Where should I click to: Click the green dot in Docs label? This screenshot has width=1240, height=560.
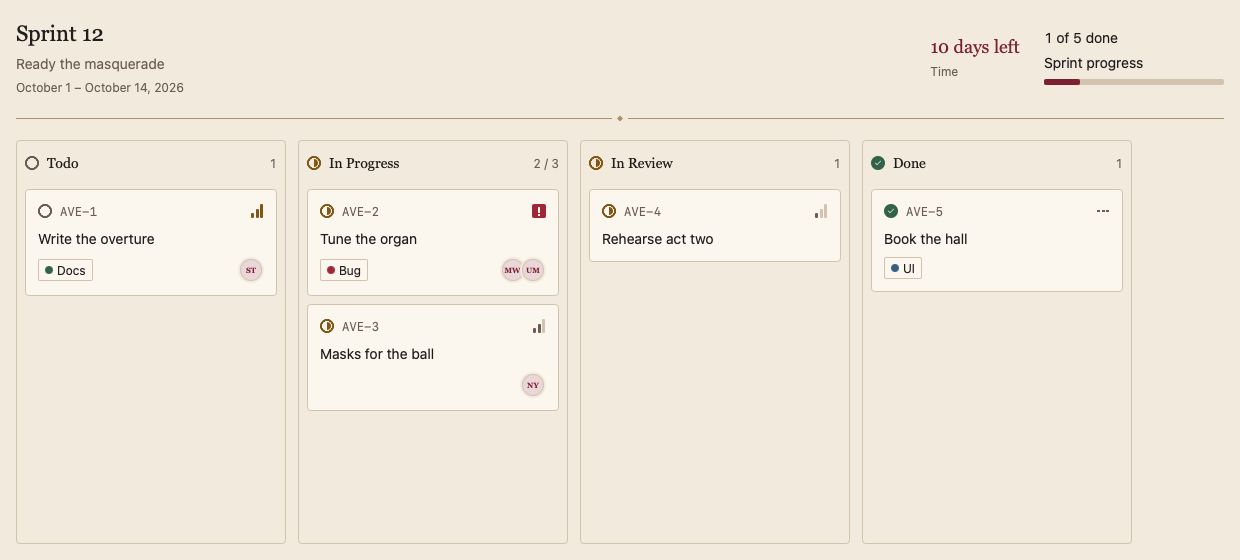click(x=49, y=270)
